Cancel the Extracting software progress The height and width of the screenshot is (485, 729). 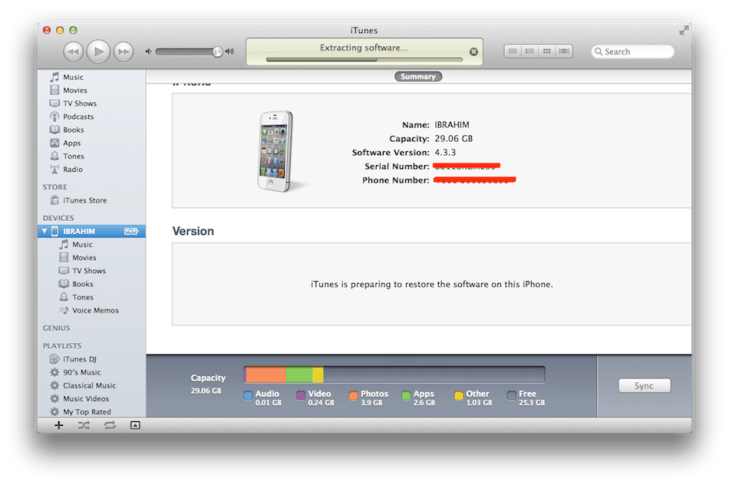coord(473,51)
